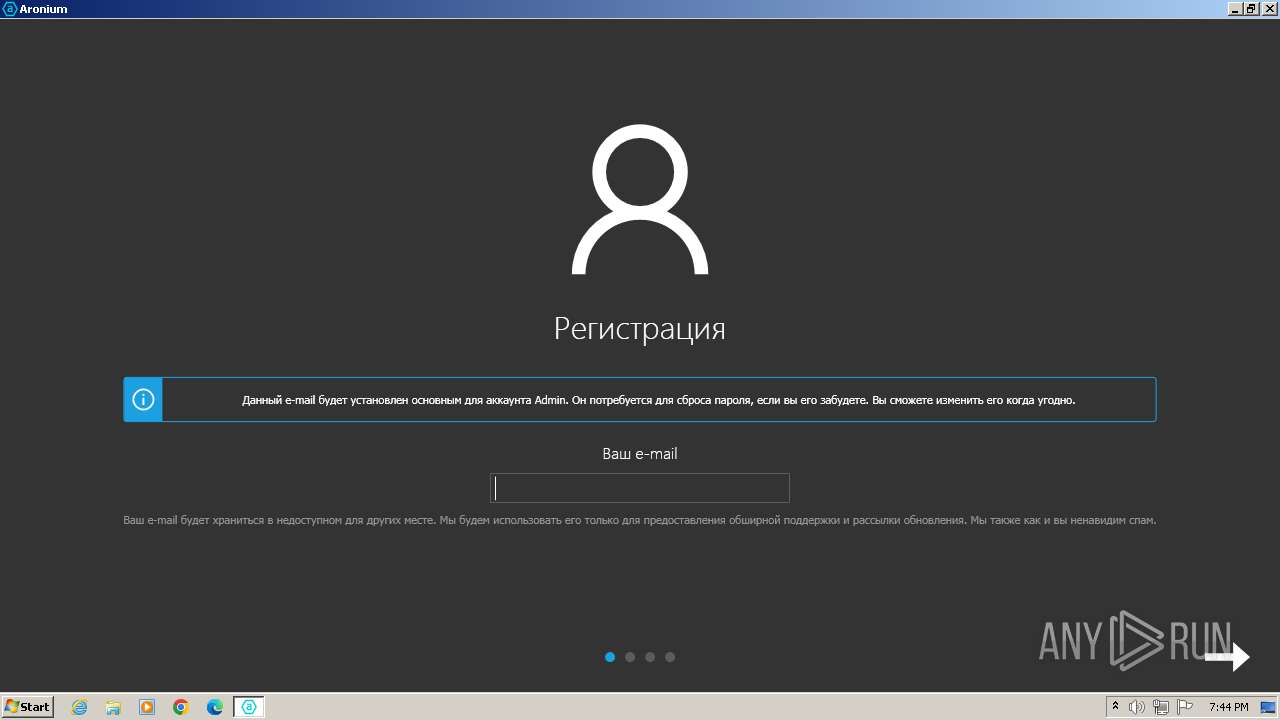Click the Aronium taskbar button

[249, 707]
